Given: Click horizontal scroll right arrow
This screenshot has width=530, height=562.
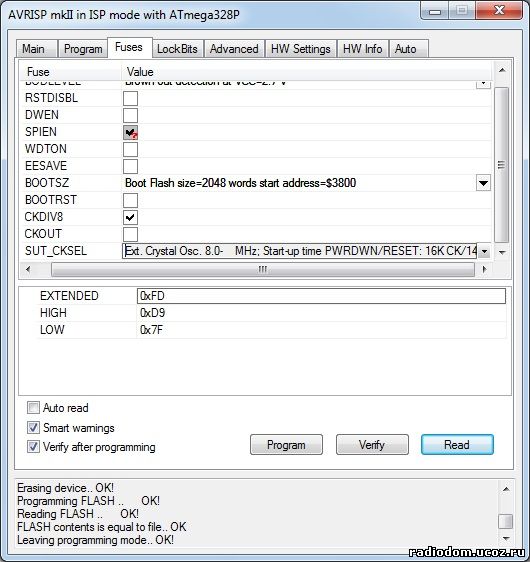Looking at the screenshot, I should [484, 269].
